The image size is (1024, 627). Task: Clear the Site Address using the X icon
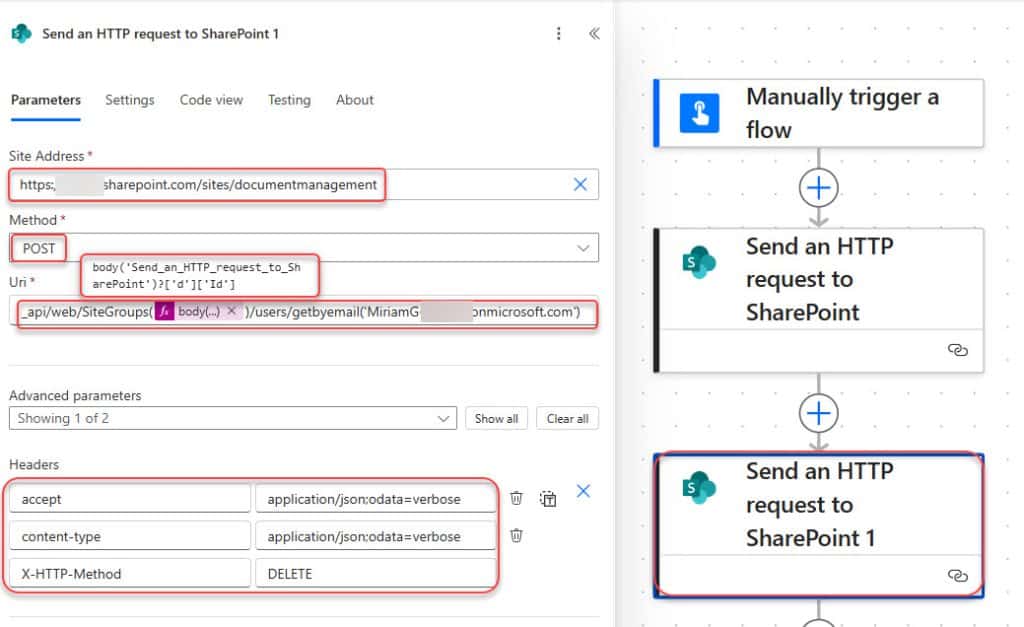coord(579,184)
